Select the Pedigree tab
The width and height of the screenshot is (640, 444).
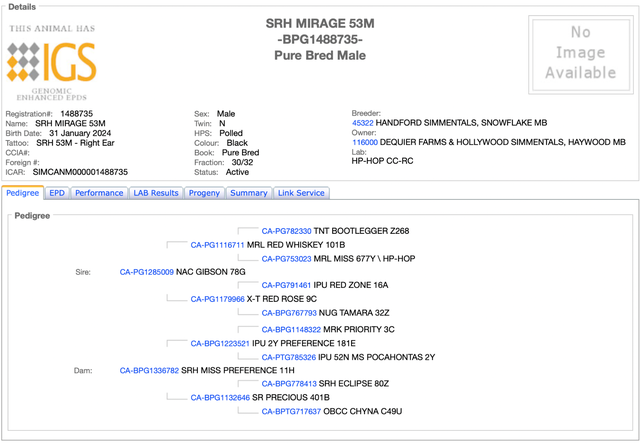click(22, 193)
